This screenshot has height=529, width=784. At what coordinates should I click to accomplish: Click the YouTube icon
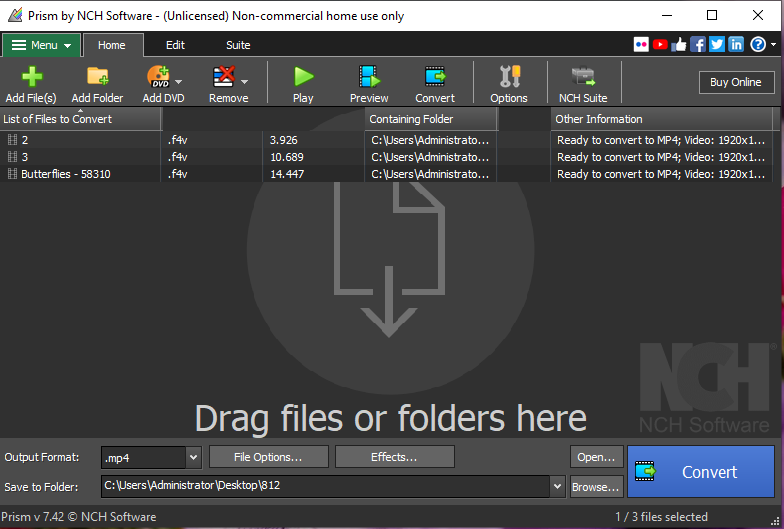coord(660,44)
